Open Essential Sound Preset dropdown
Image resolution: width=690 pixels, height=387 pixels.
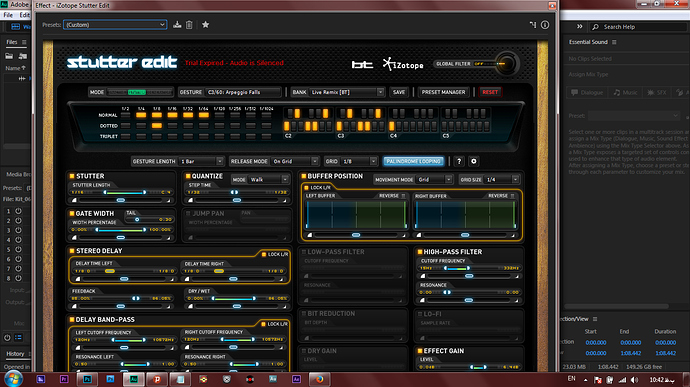pos(634,115)
